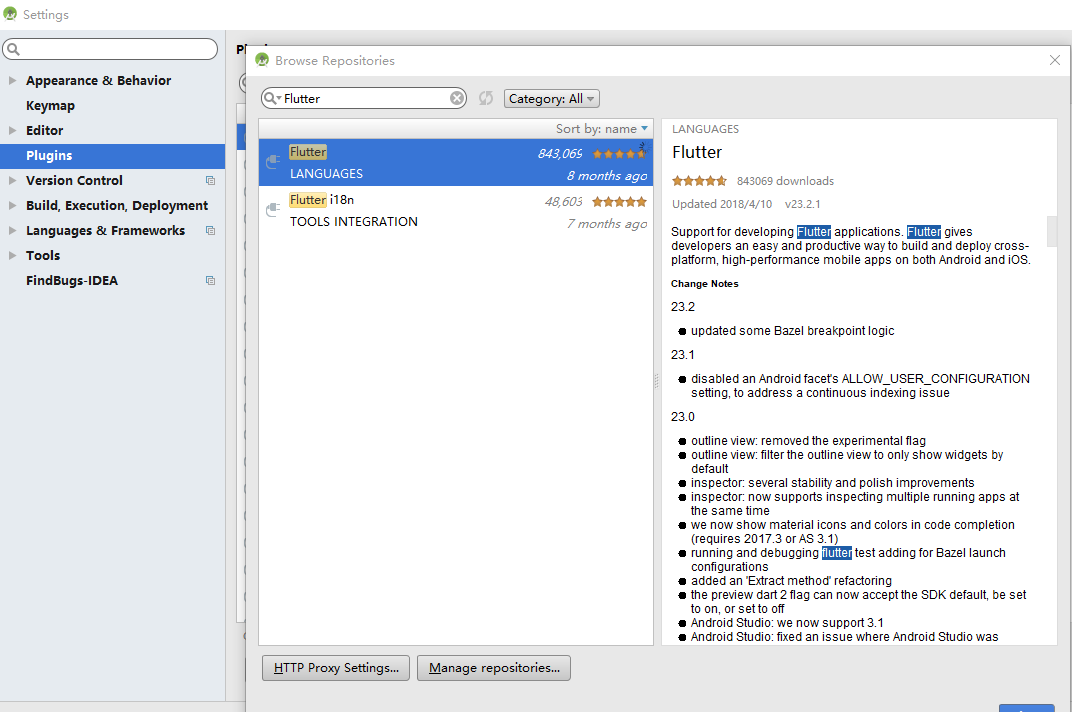Click the LANGUAGES label in details pane
The width and height of the screenshot is (1072, 712).
tap(705, 129)
